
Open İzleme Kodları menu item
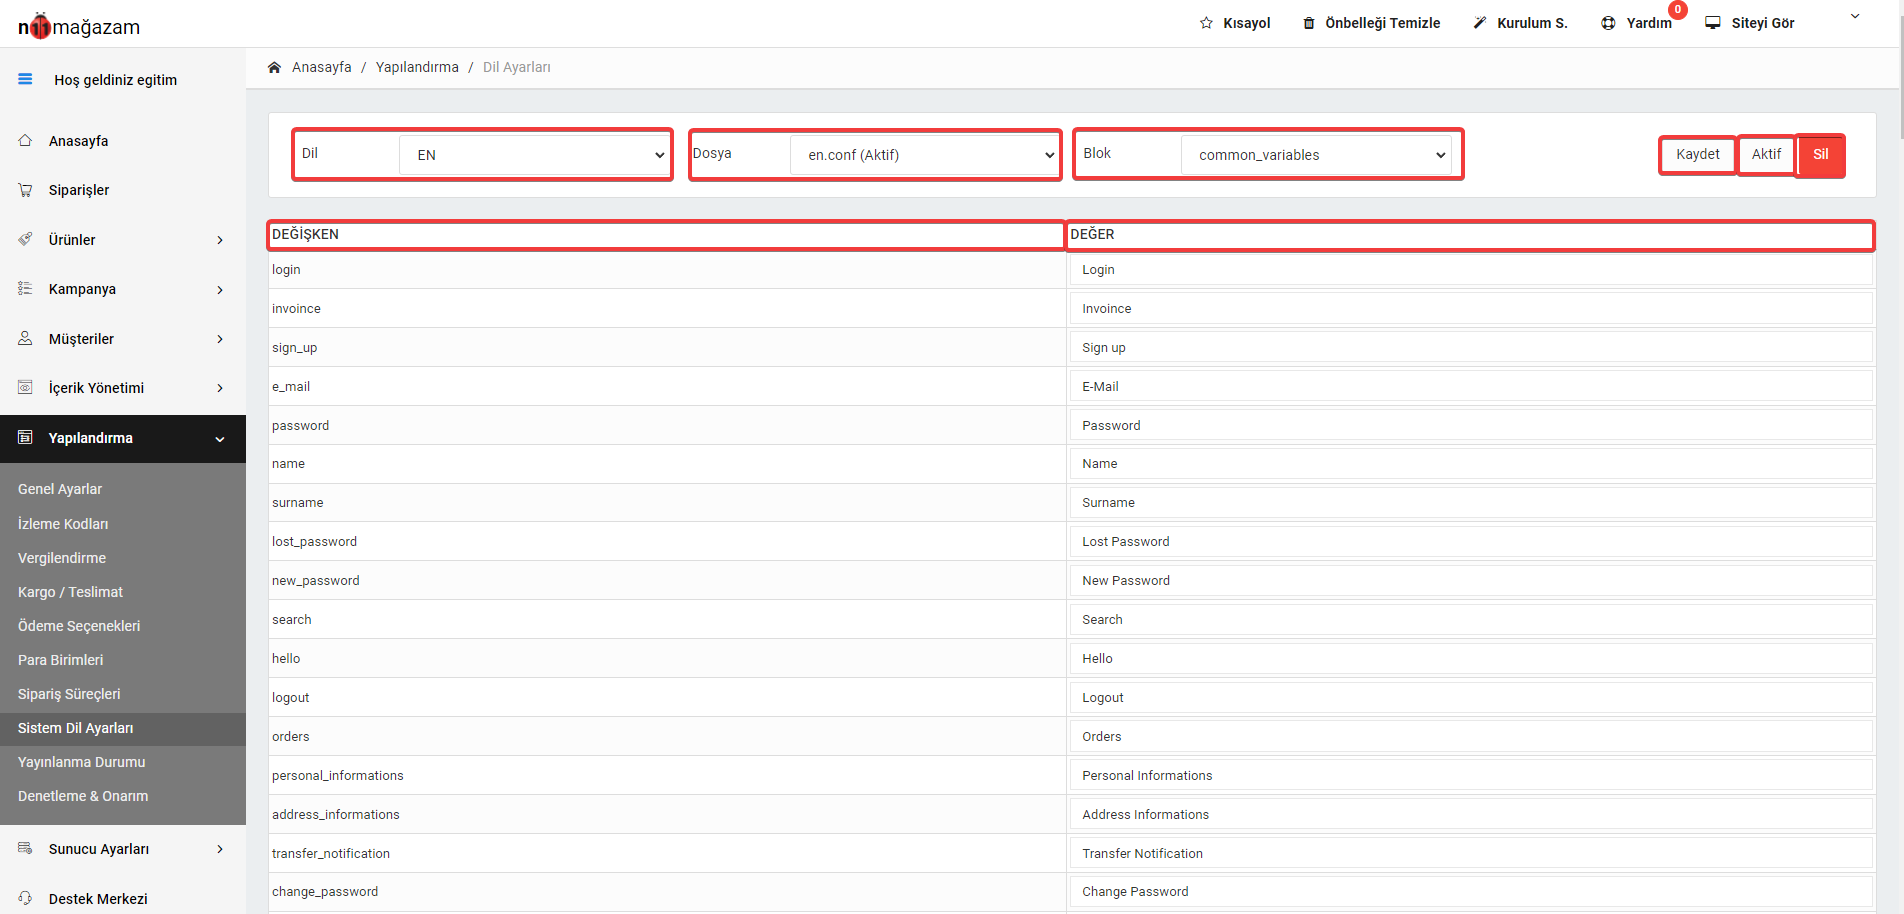pos(63,524)
